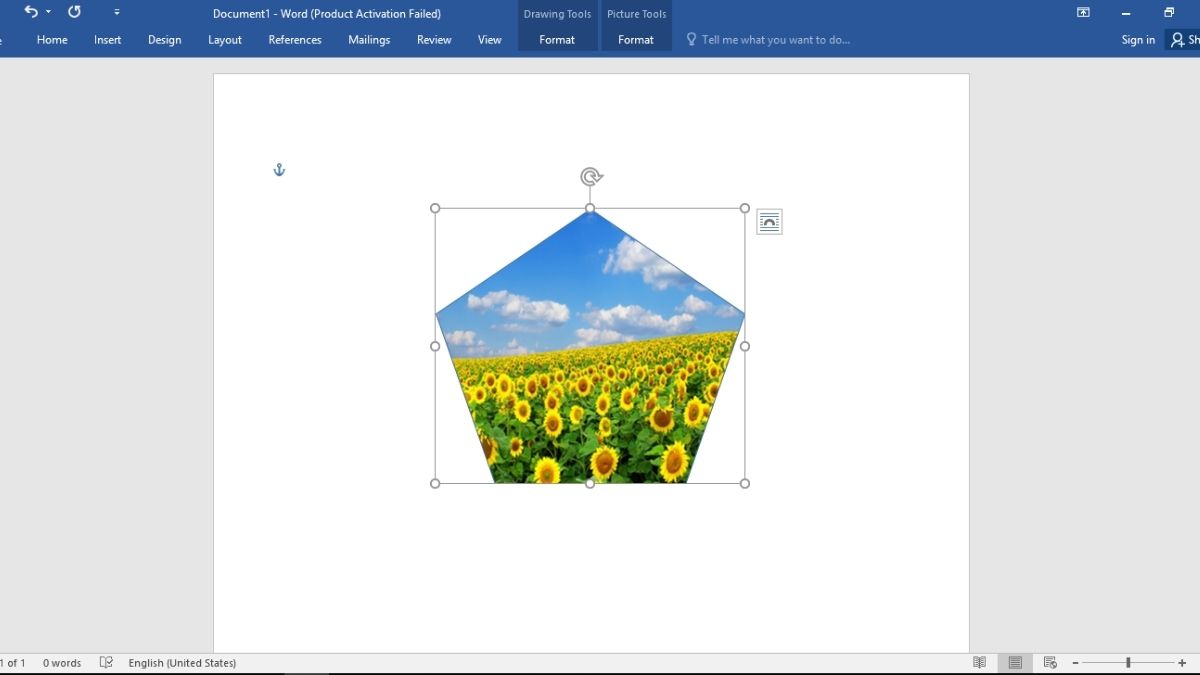Open Layout Options beside the picture
Image resolution: width=1200 pixels, height=675 pixels.
769,222
